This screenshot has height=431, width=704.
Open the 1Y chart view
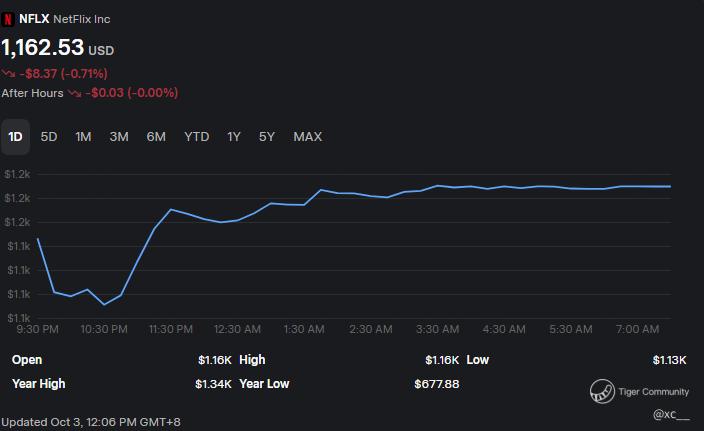[x=234, y=137]
